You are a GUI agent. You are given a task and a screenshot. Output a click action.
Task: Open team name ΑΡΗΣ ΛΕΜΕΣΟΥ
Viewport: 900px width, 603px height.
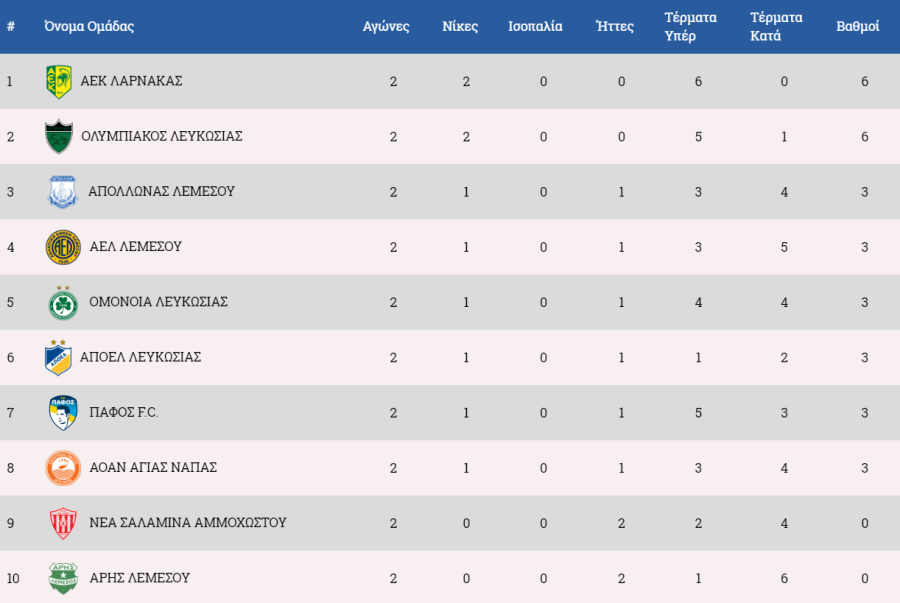139,578
